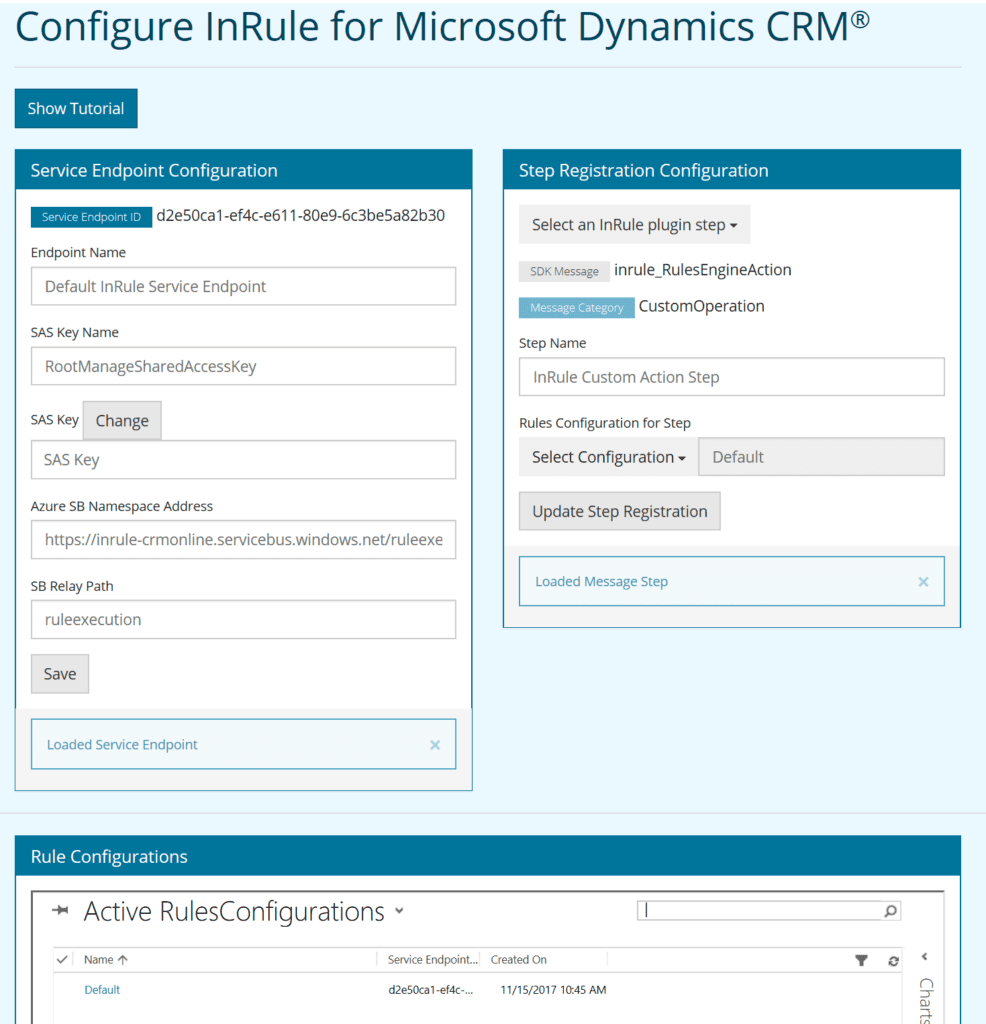Viewport: 986px width, 1024px height.
Task: Click the Azure SB Namespace Address field
Action: click(x=243, y=539)
